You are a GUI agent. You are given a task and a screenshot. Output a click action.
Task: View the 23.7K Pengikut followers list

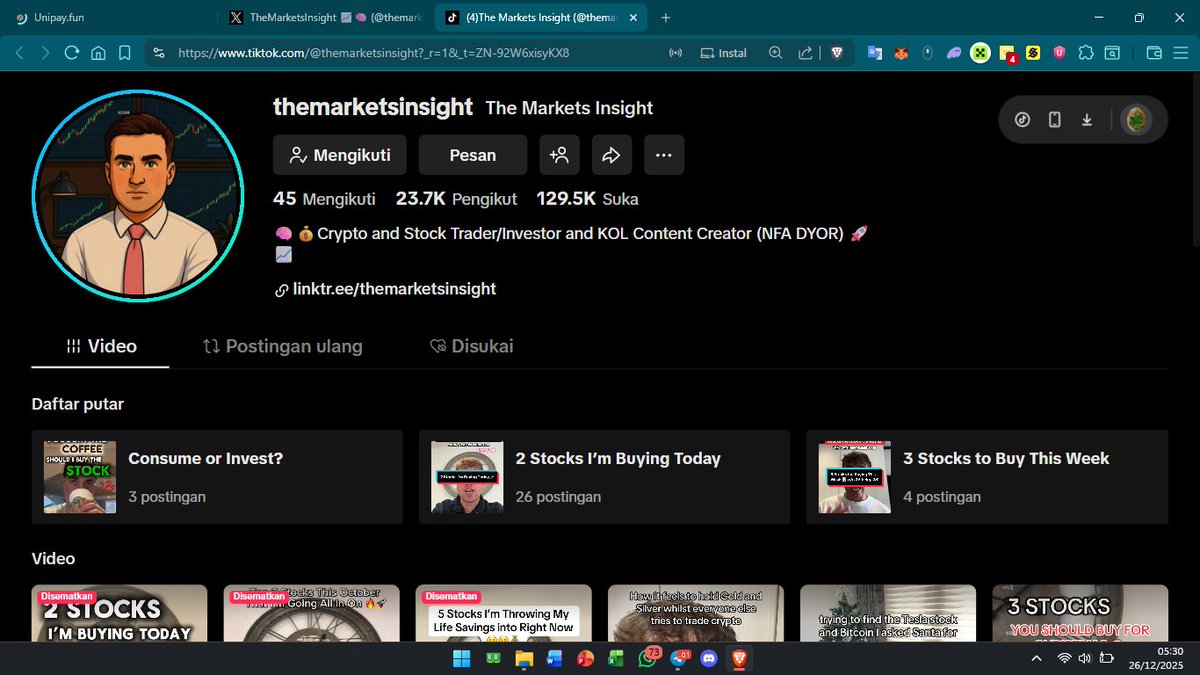pos(456,199)
